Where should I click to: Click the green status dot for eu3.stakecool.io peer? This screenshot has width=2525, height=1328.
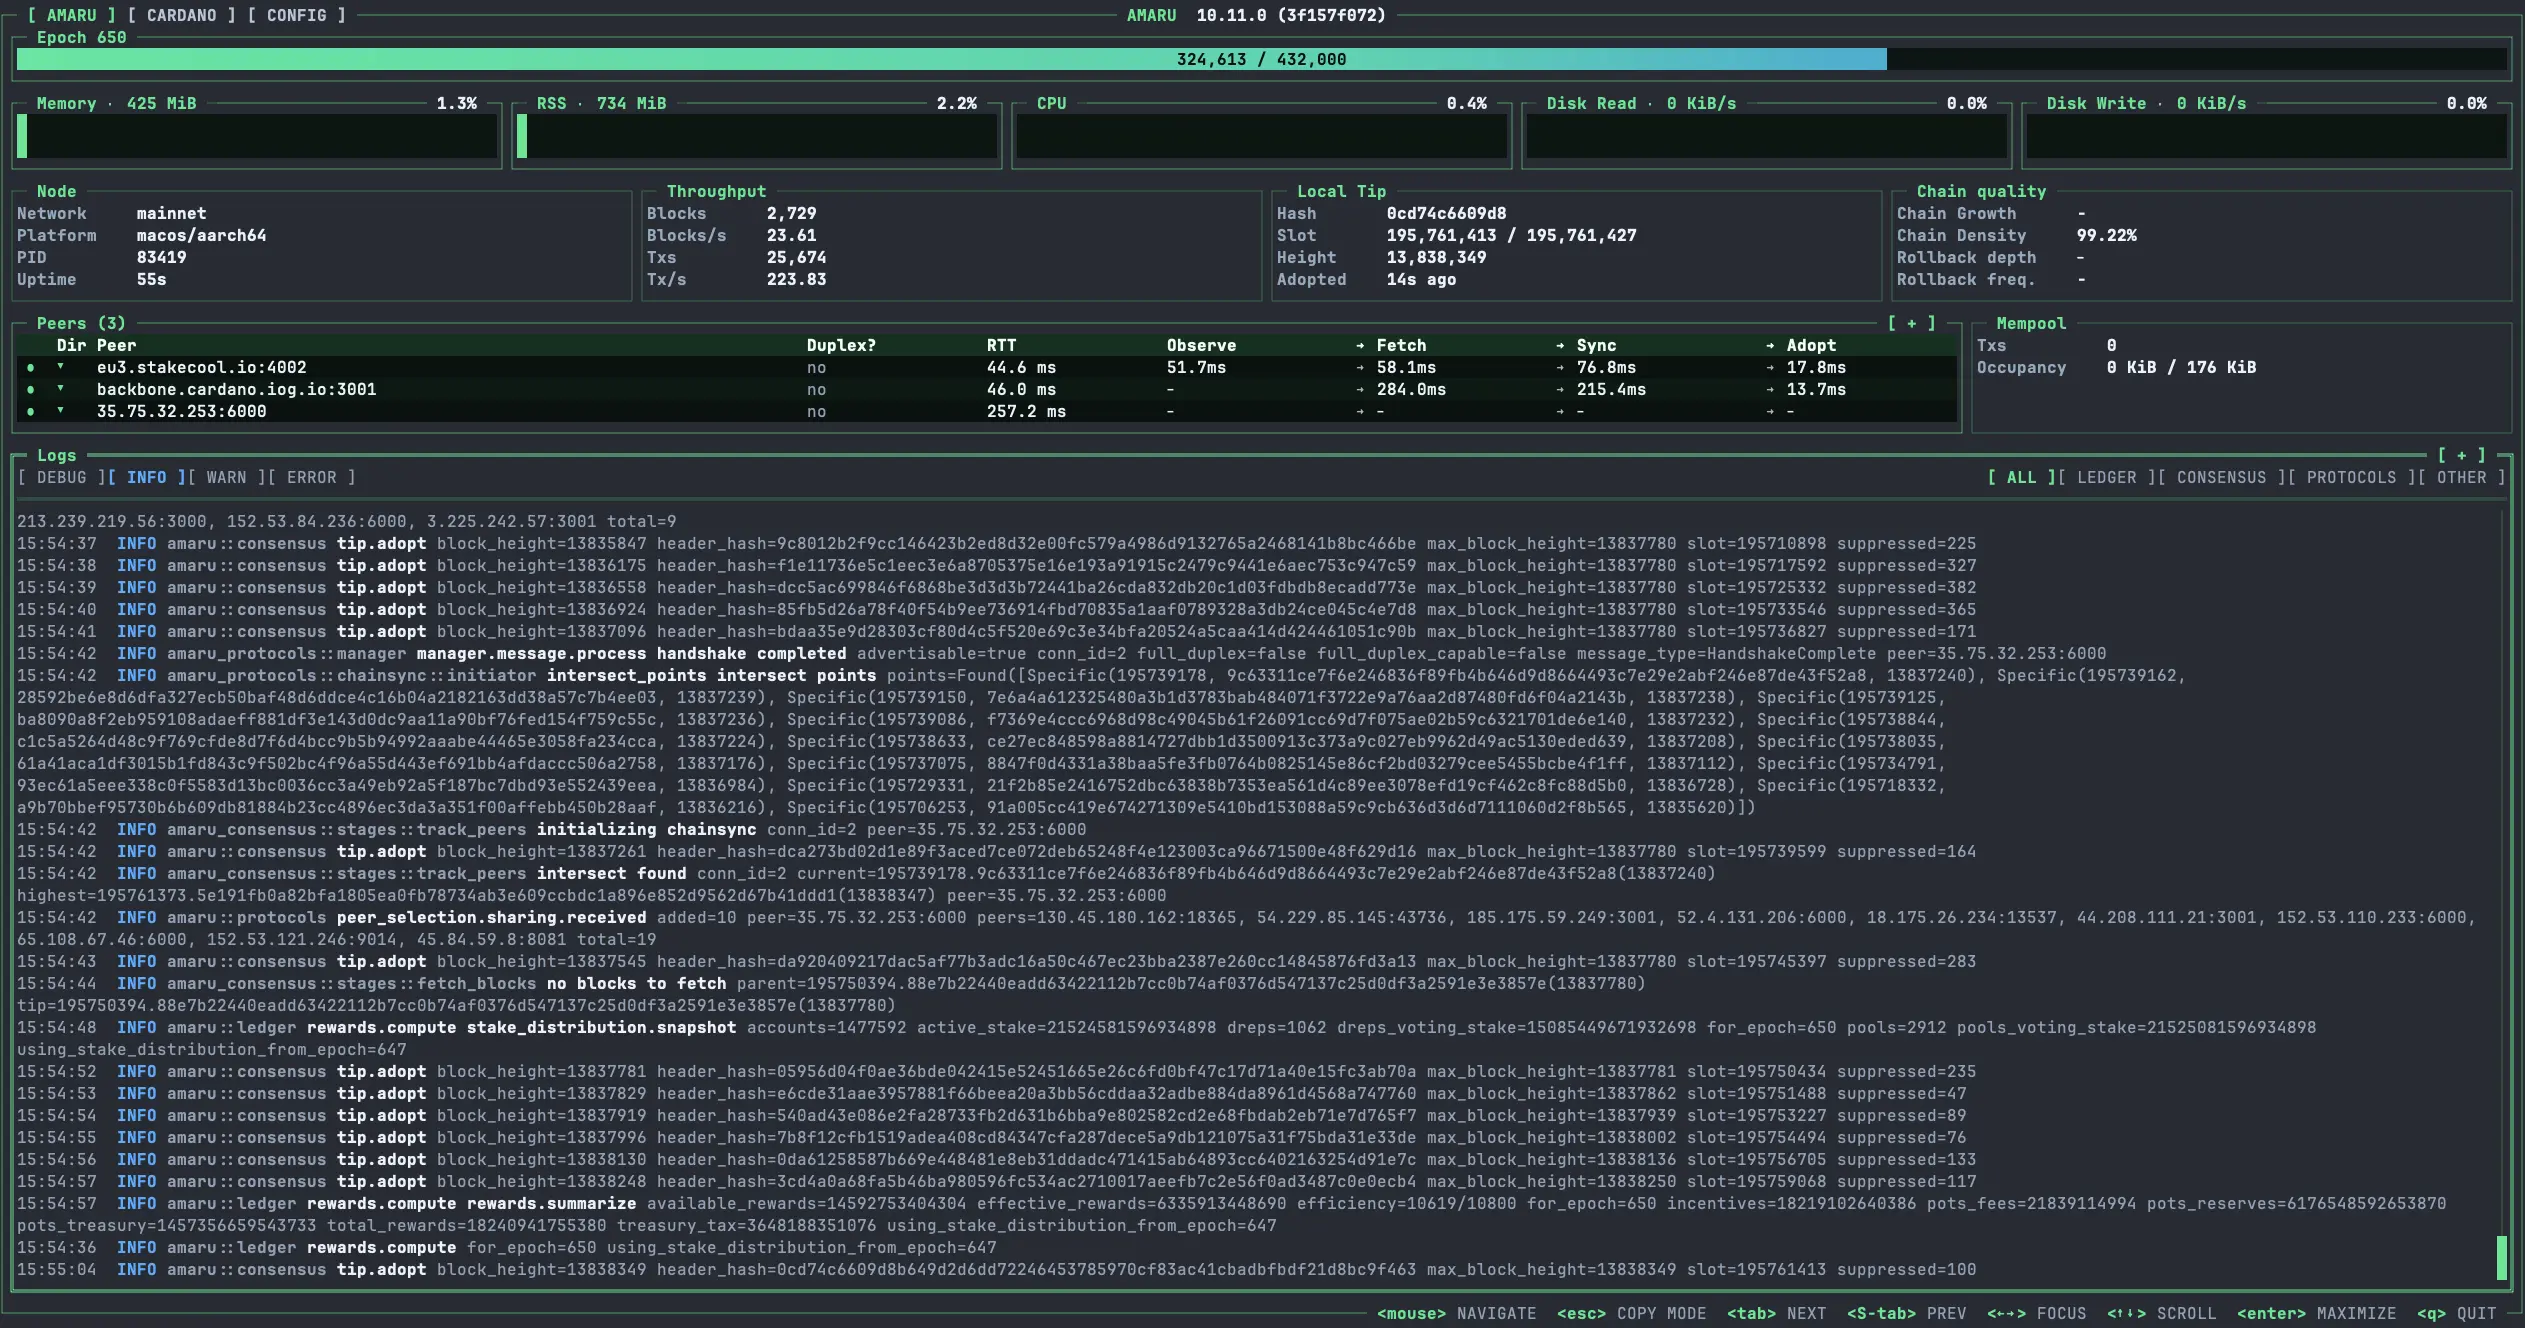(x=31, y=367)
